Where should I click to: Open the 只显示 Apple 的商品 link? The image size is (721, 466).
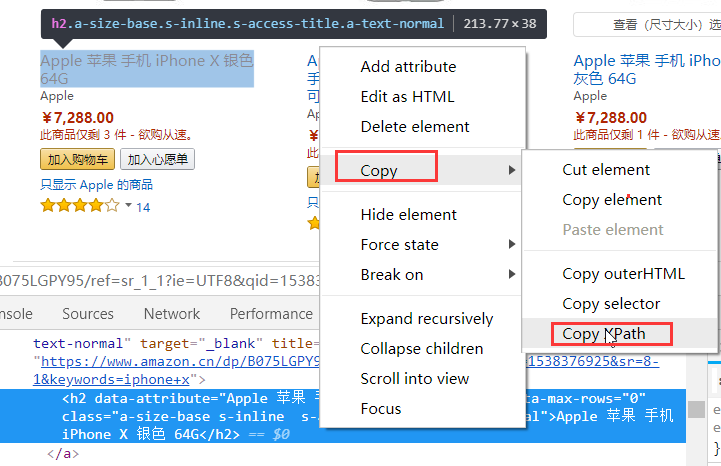click(96, 185)
